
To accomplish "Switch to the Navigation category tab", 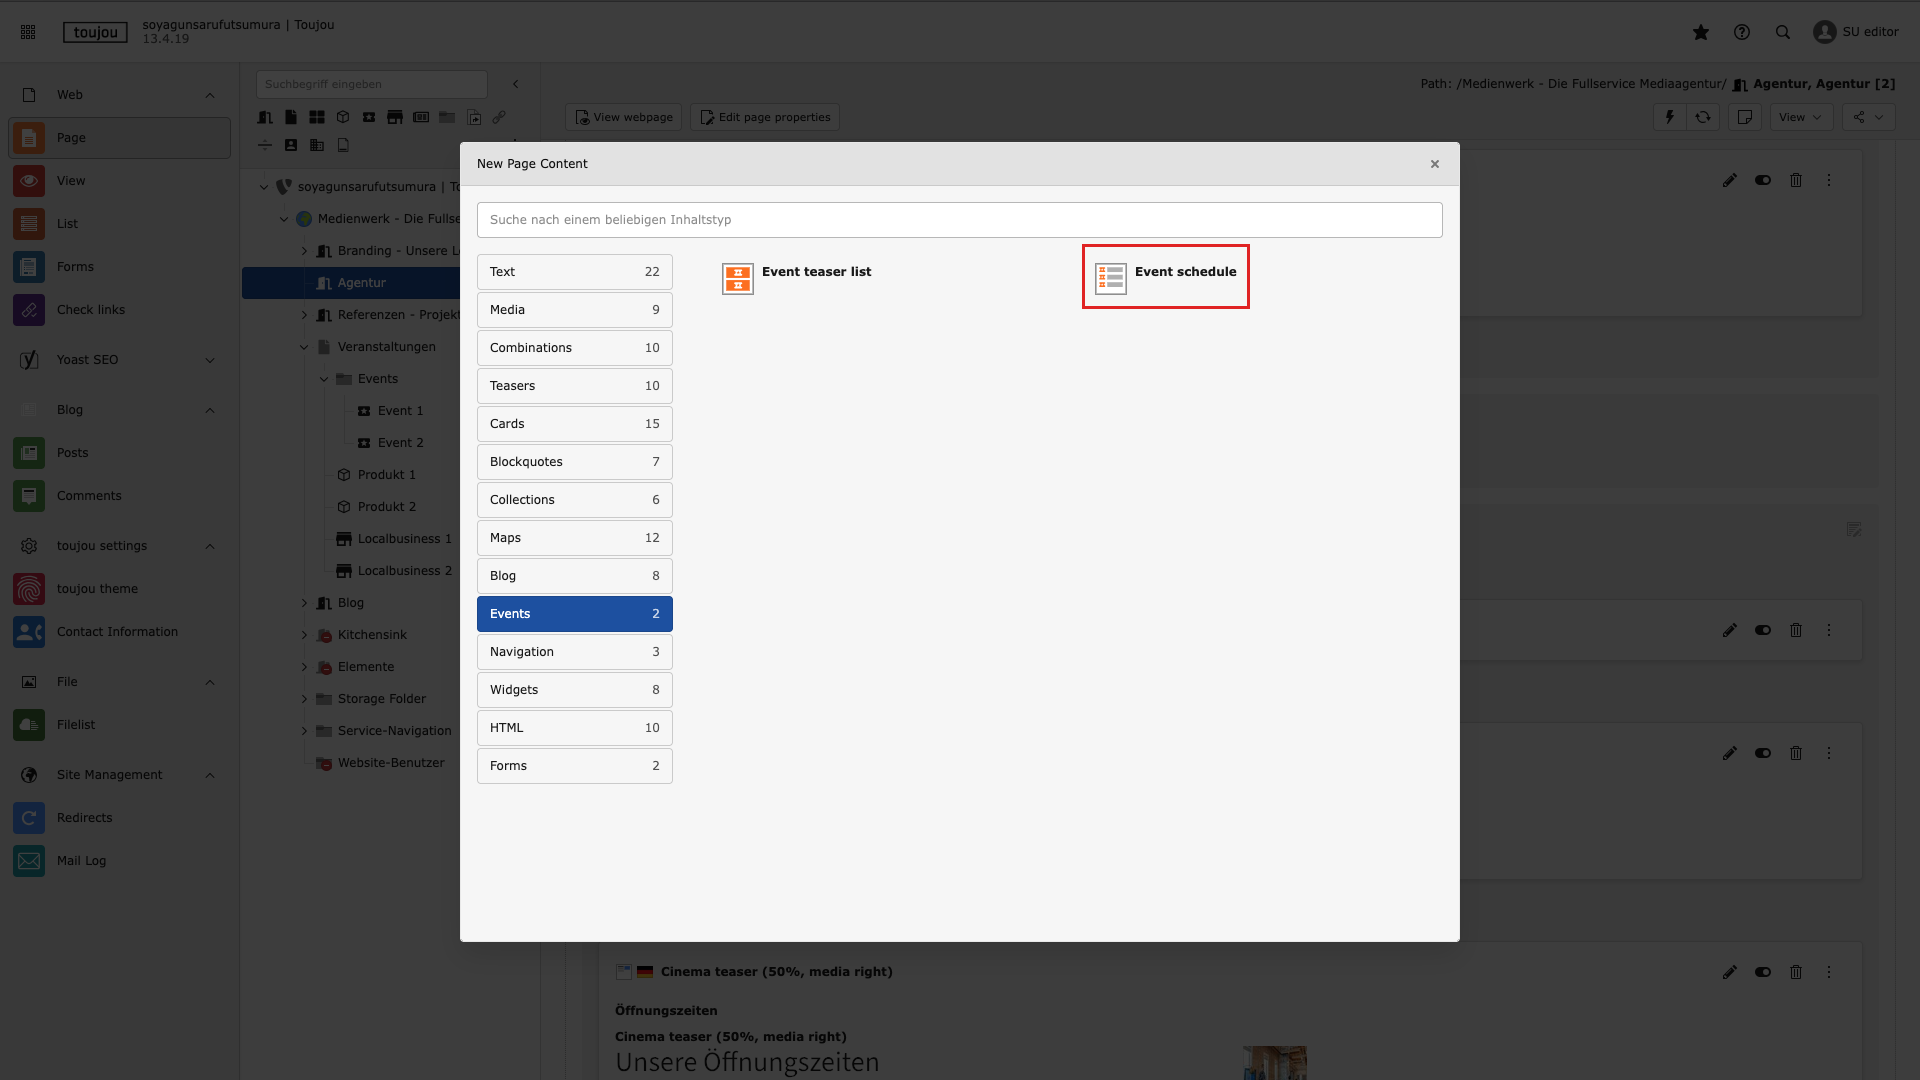I will 574,652.
